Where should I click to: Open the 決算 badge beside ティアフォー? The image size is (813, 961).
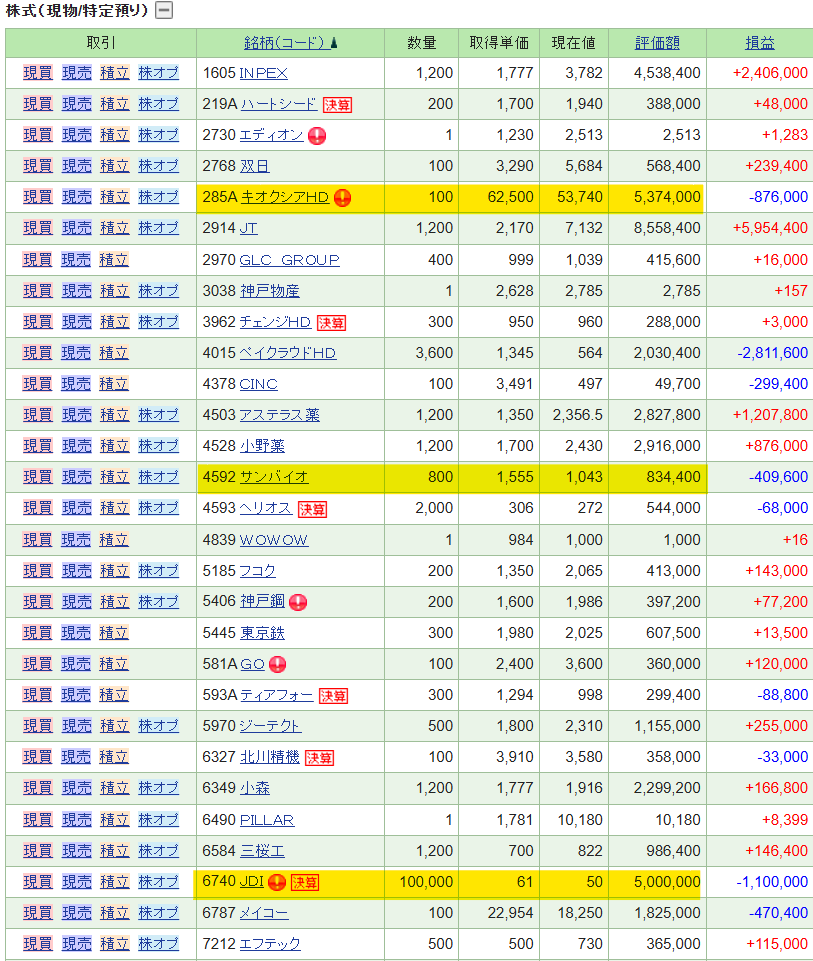tap(333, 696)
